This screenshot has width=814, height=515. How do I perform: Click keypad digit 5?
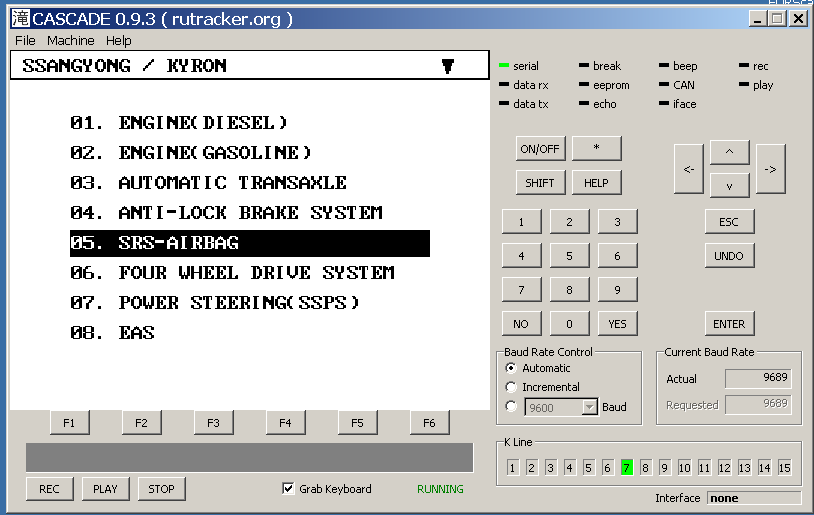pos(569,256)
